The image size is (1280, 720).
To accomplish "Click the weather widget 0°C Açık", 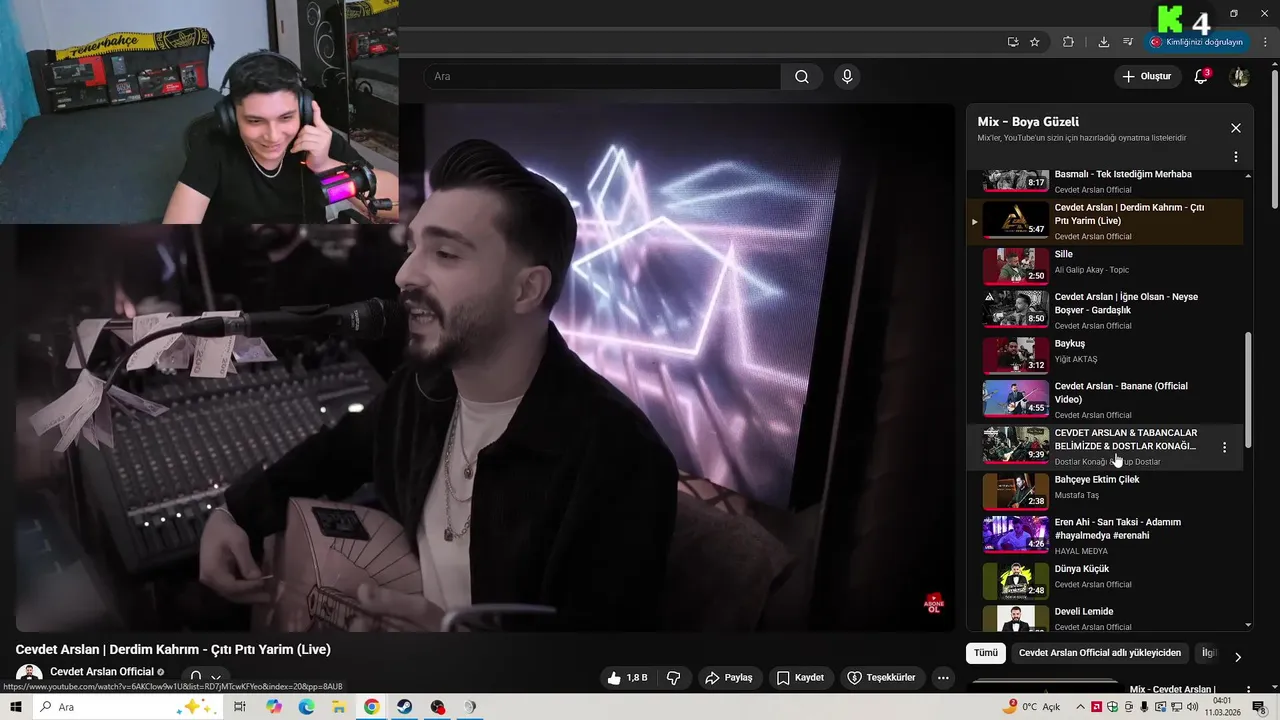I will [1032, 707].
